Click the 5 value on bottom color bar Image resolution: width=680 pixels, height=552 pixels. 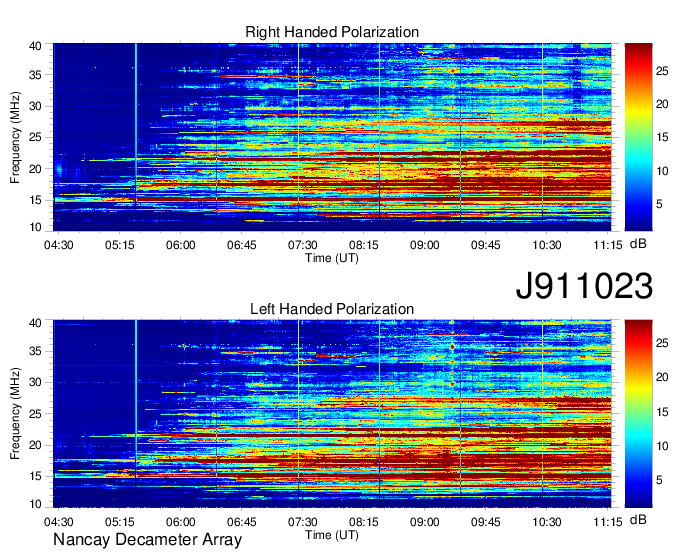659,480
